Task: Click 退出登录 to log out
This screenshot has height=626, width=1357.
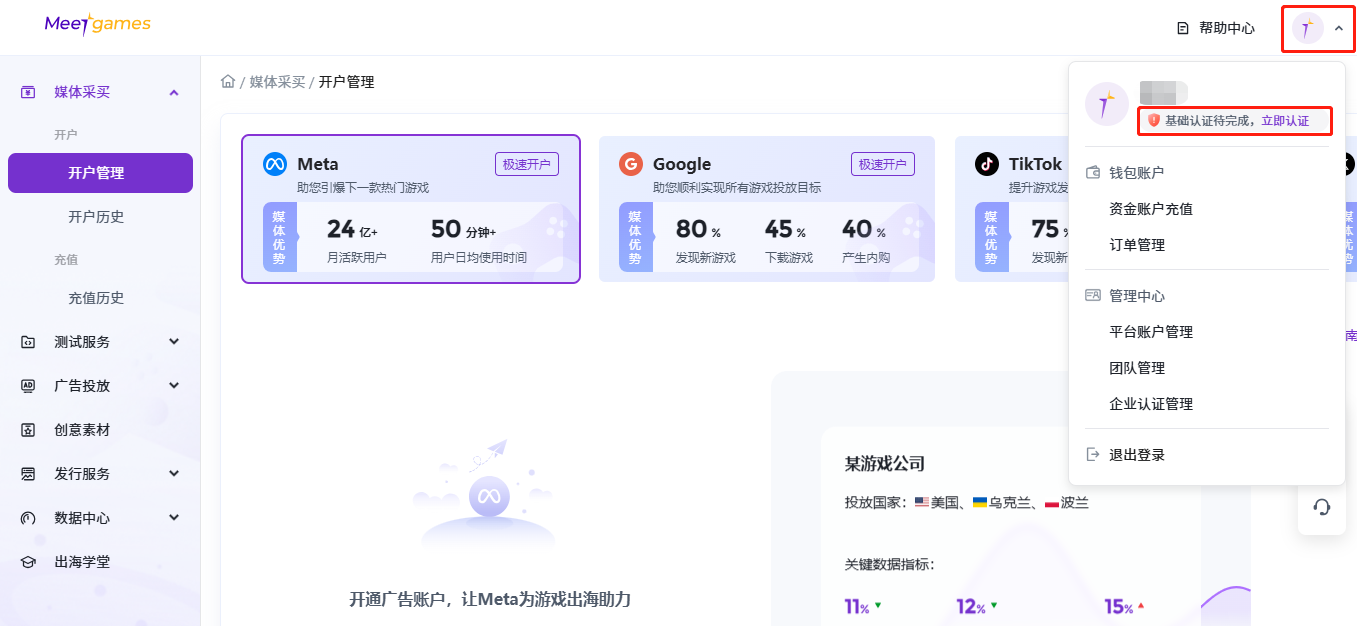Action: (x=1137, y=455)
